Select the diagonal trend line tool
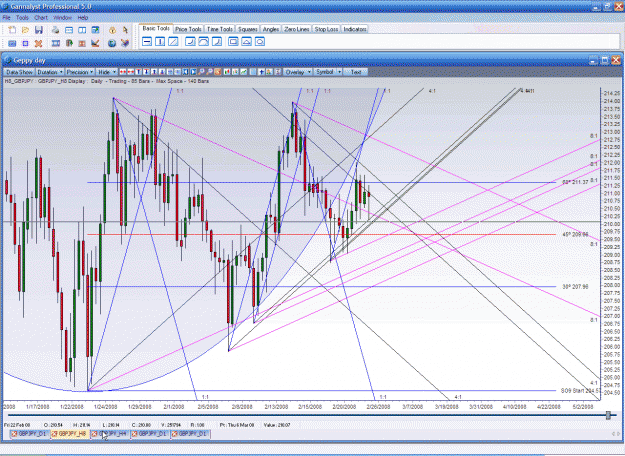 click(x=173, y=41)
